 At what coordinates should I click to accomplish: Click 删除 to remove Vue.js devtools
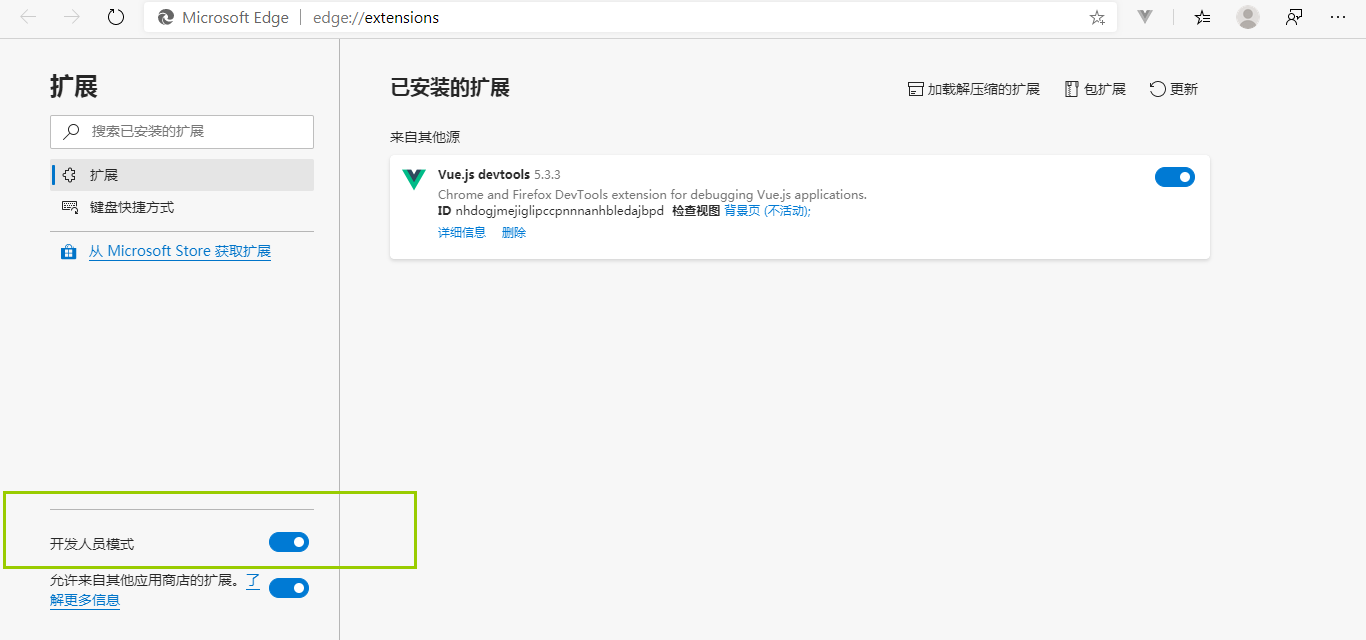tap(514, 232)
